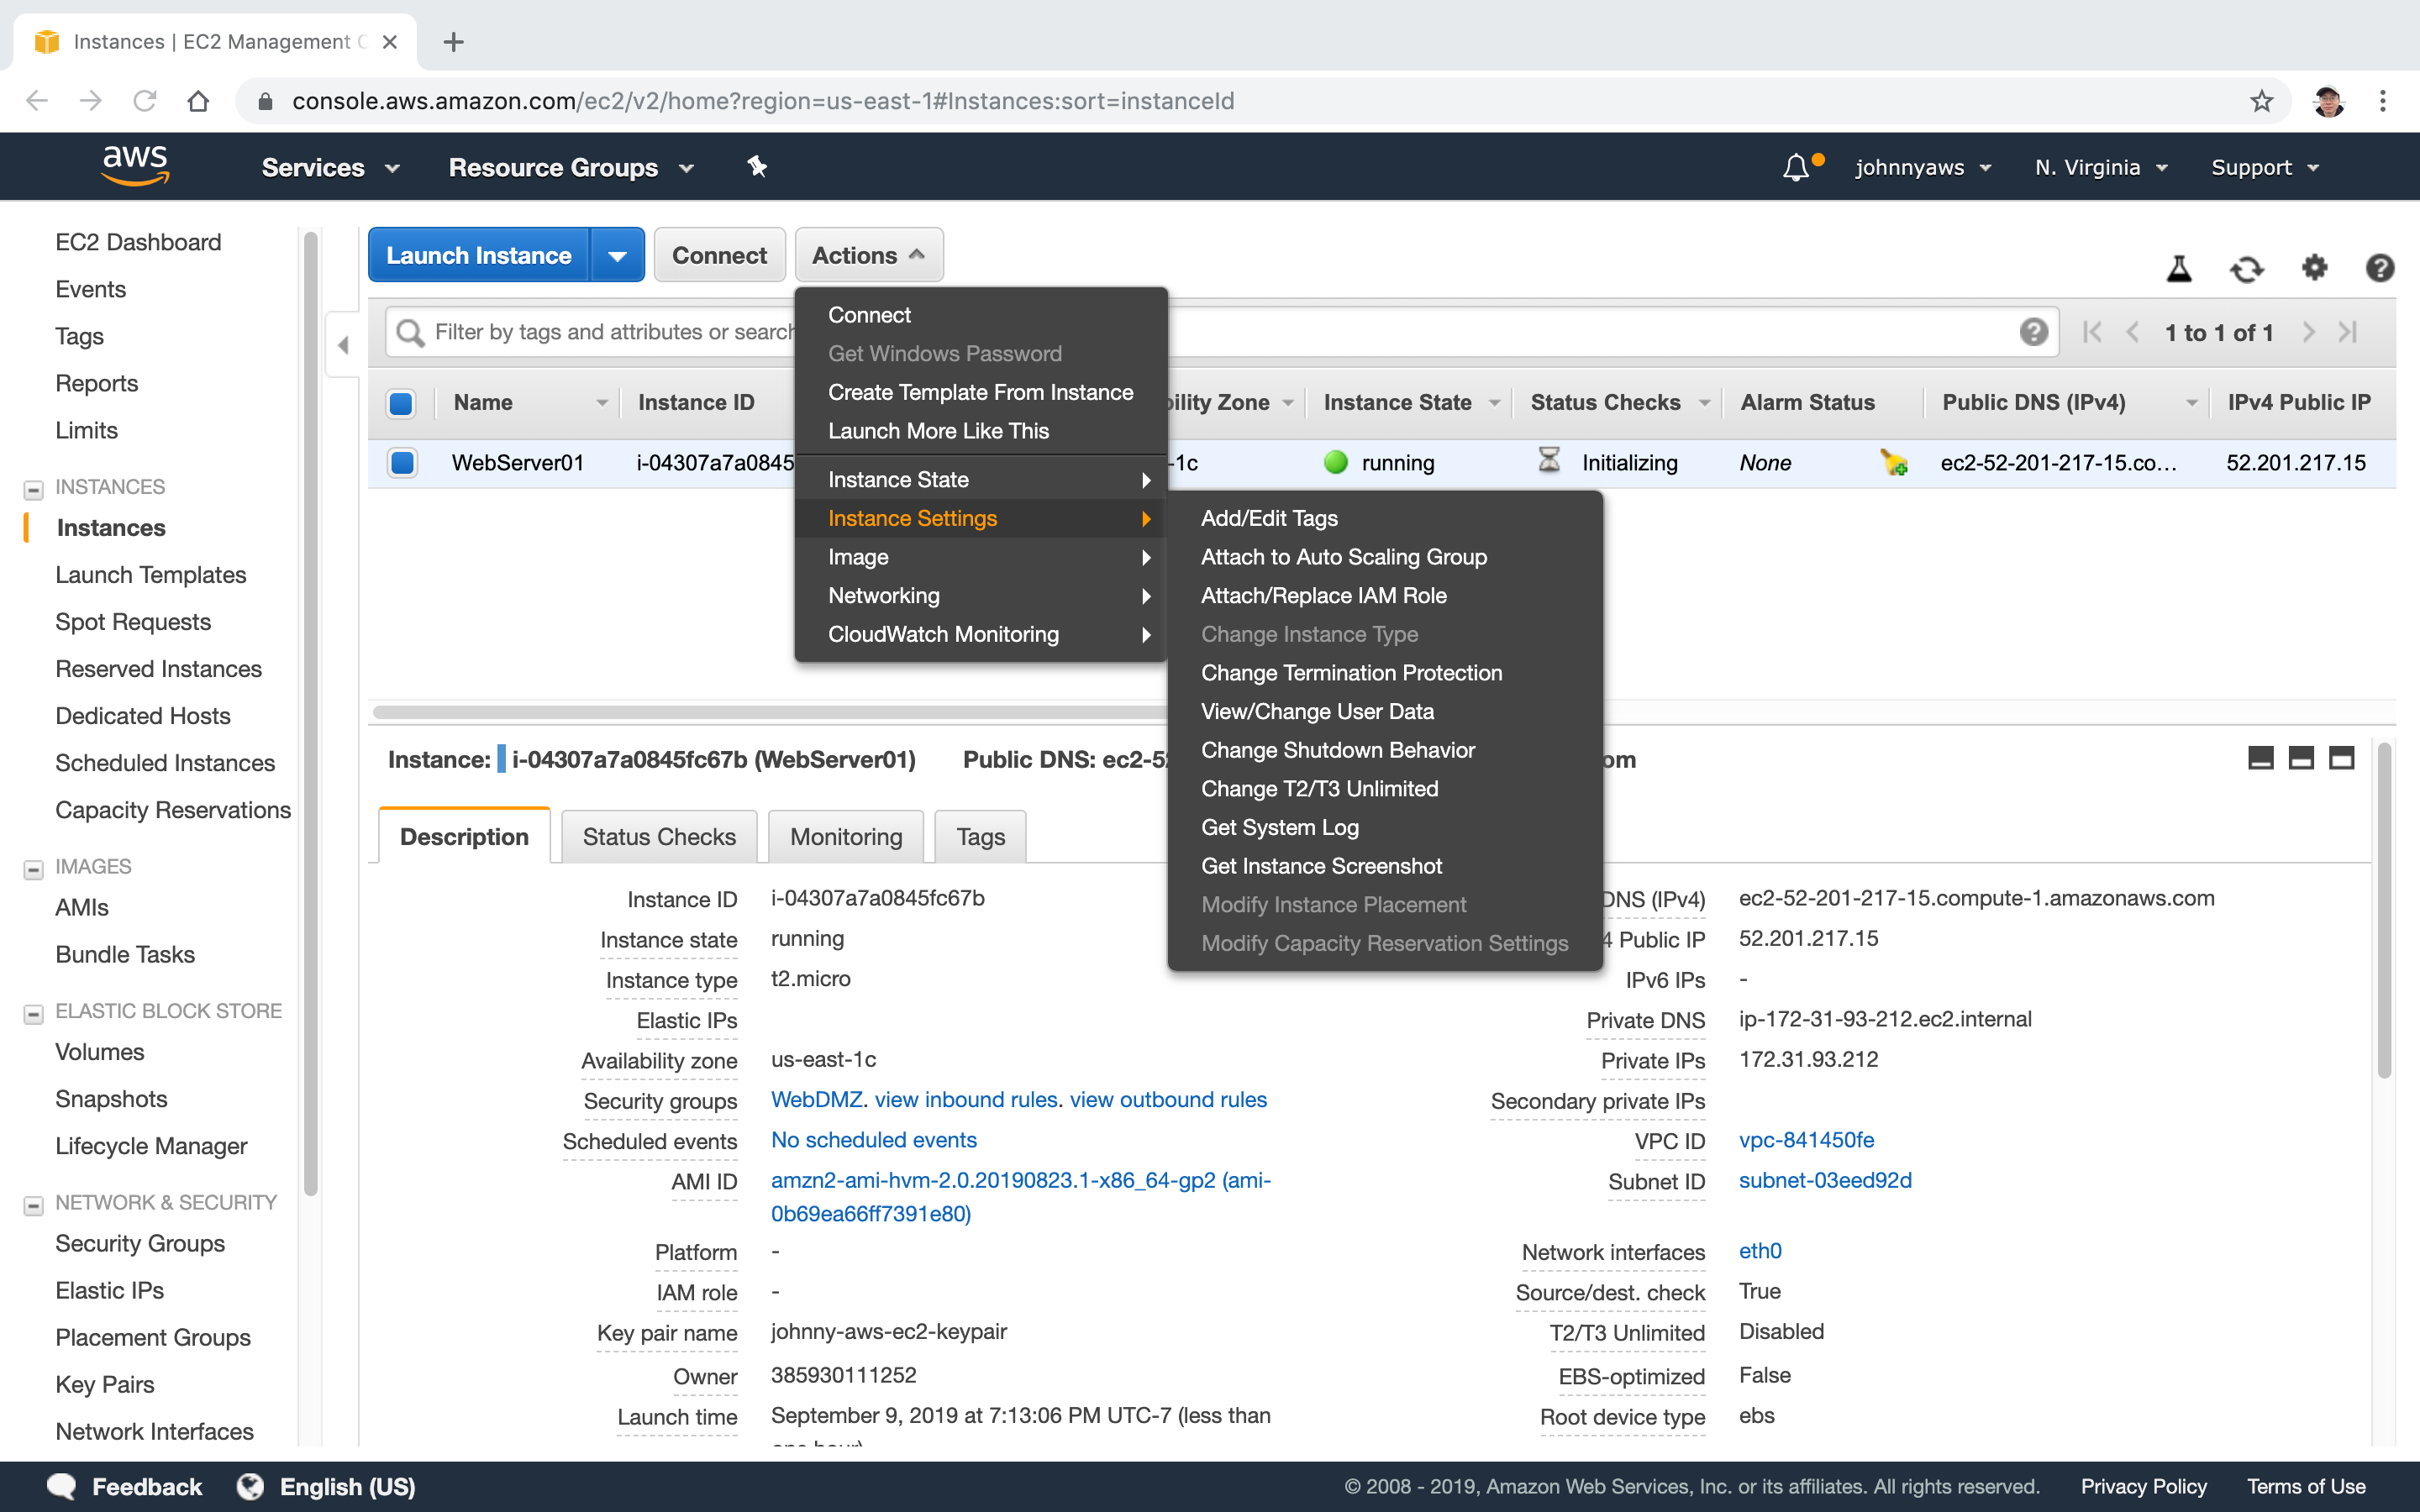2420x1512 pixels.
Task: Open Volumes in the sidebar
Action: (100, 1051)
